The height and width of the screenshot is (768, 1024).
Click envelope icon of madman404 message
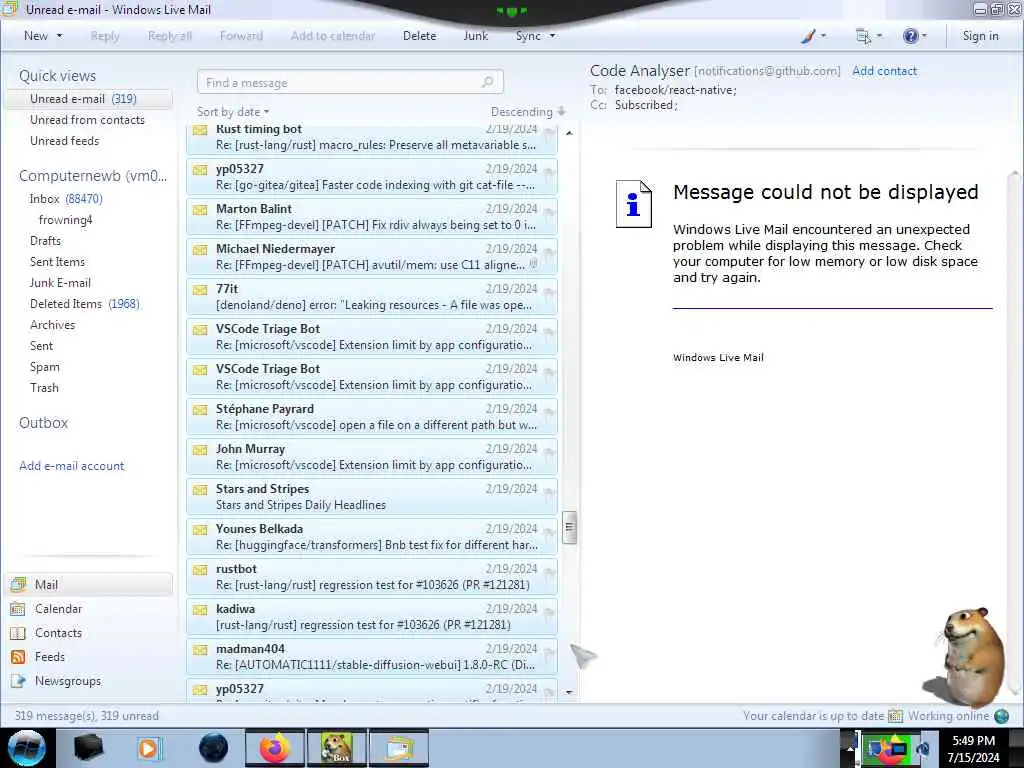click(200, 650)
